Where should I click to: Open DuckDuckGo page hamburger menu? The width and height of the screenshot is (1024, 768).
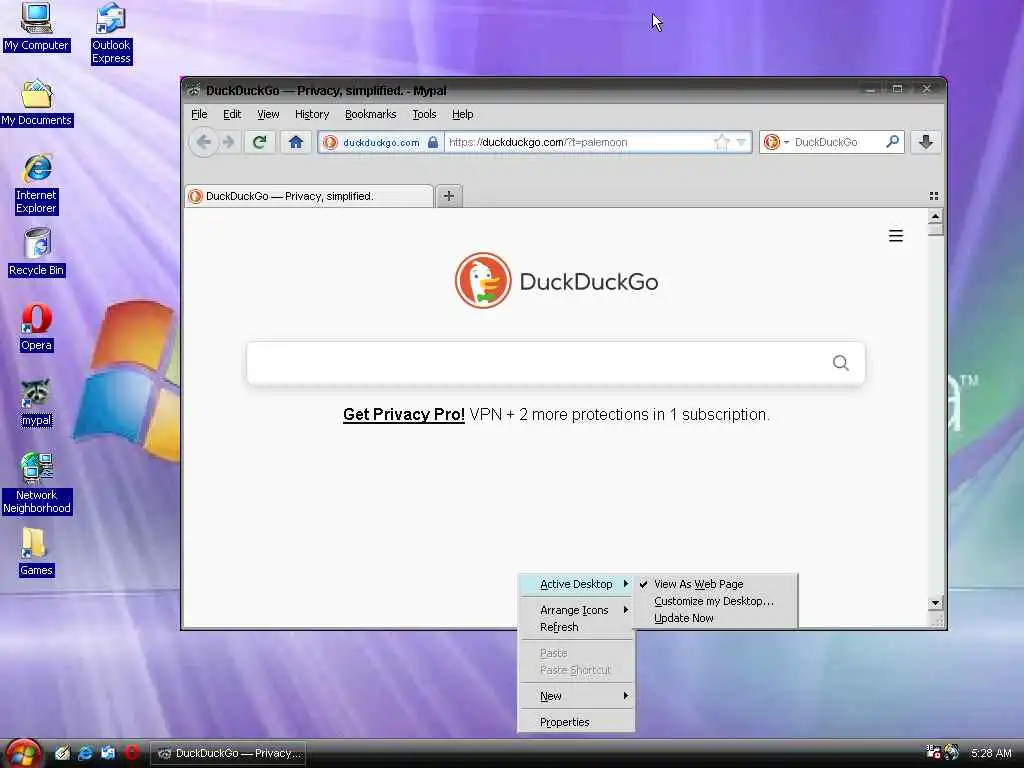tap(896, 236)
